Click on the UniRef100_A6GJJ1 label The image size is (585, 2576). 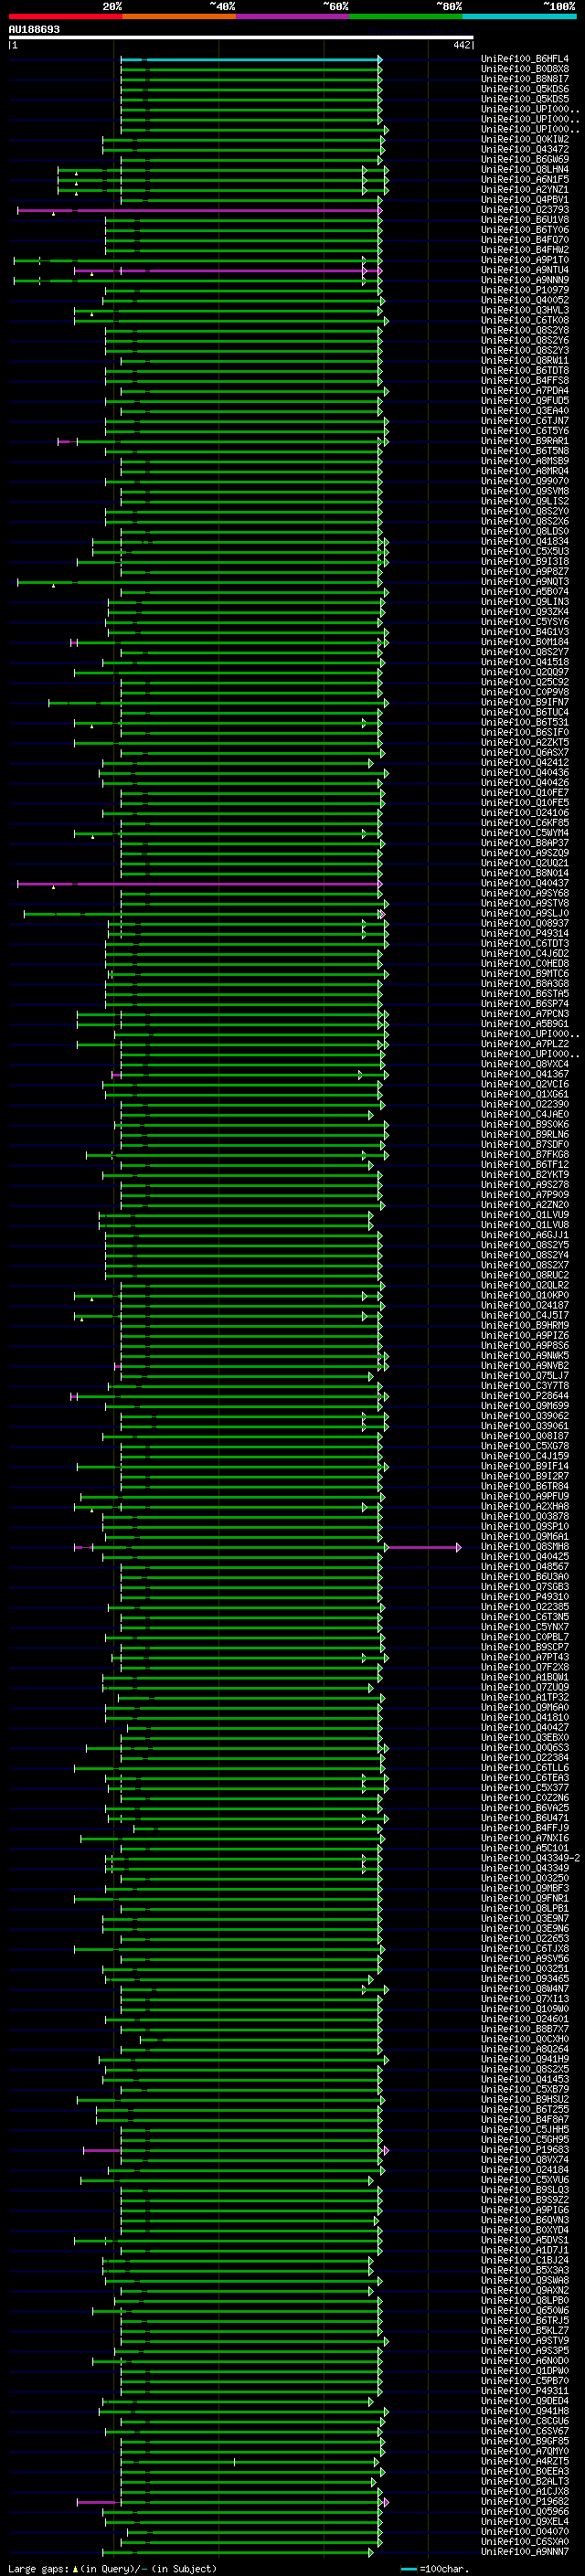(524, 1235)
